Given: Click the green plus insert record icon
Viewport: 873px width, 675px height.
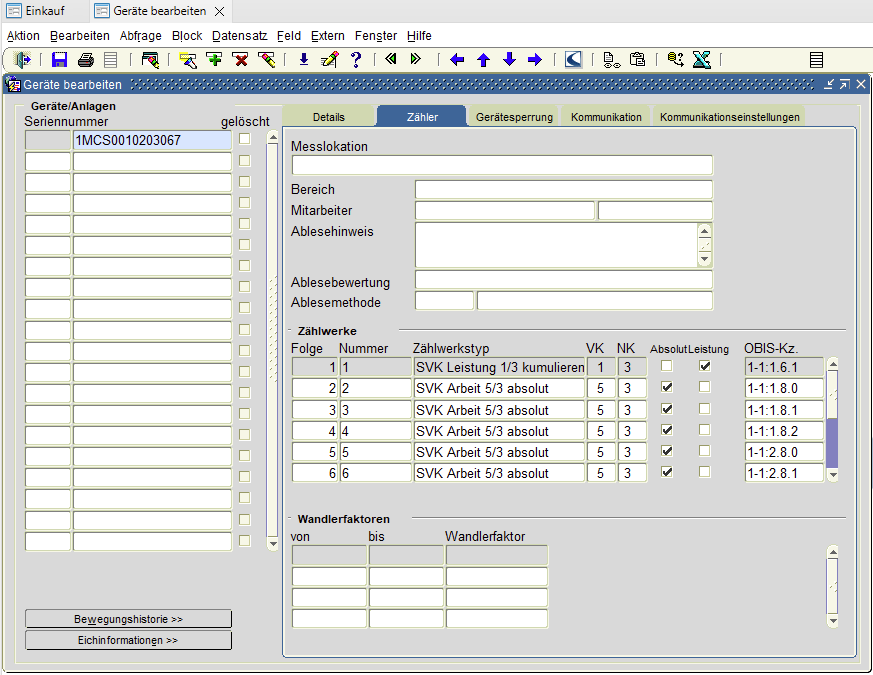Looking at the screenshot, I should [214, 60].
